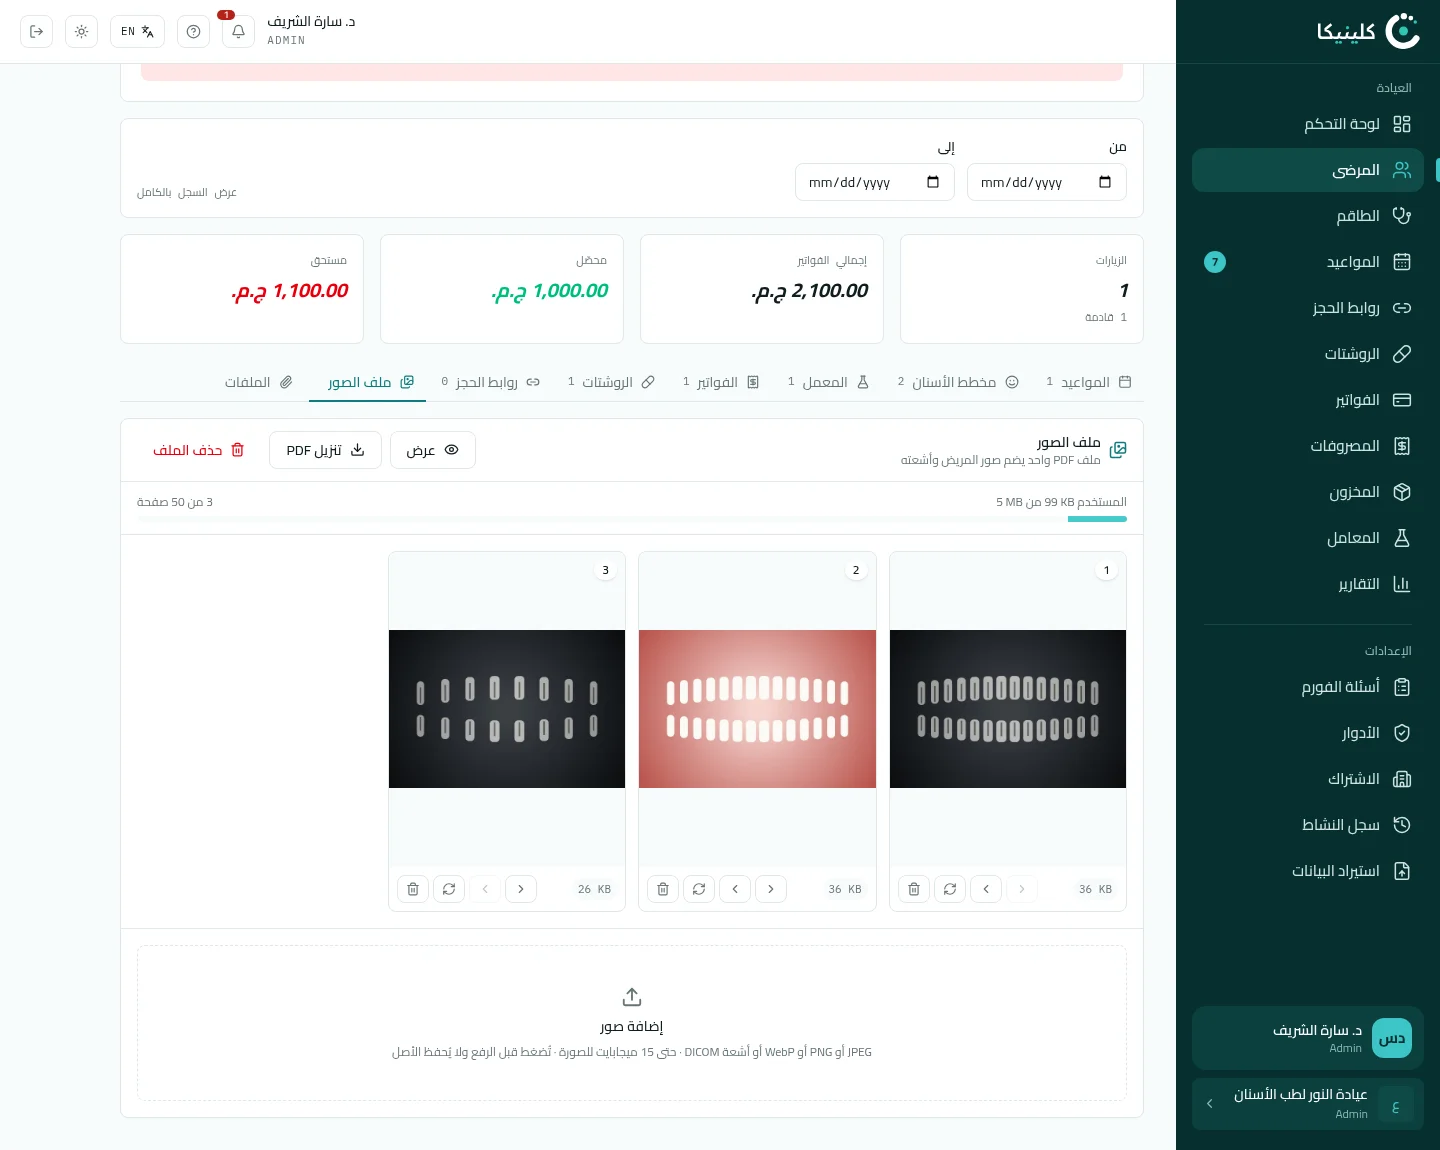The height and width of the screenshot is (1150, 1440).
Task: Open الروشتات in the sidebar
Action: click(1308, 354)
